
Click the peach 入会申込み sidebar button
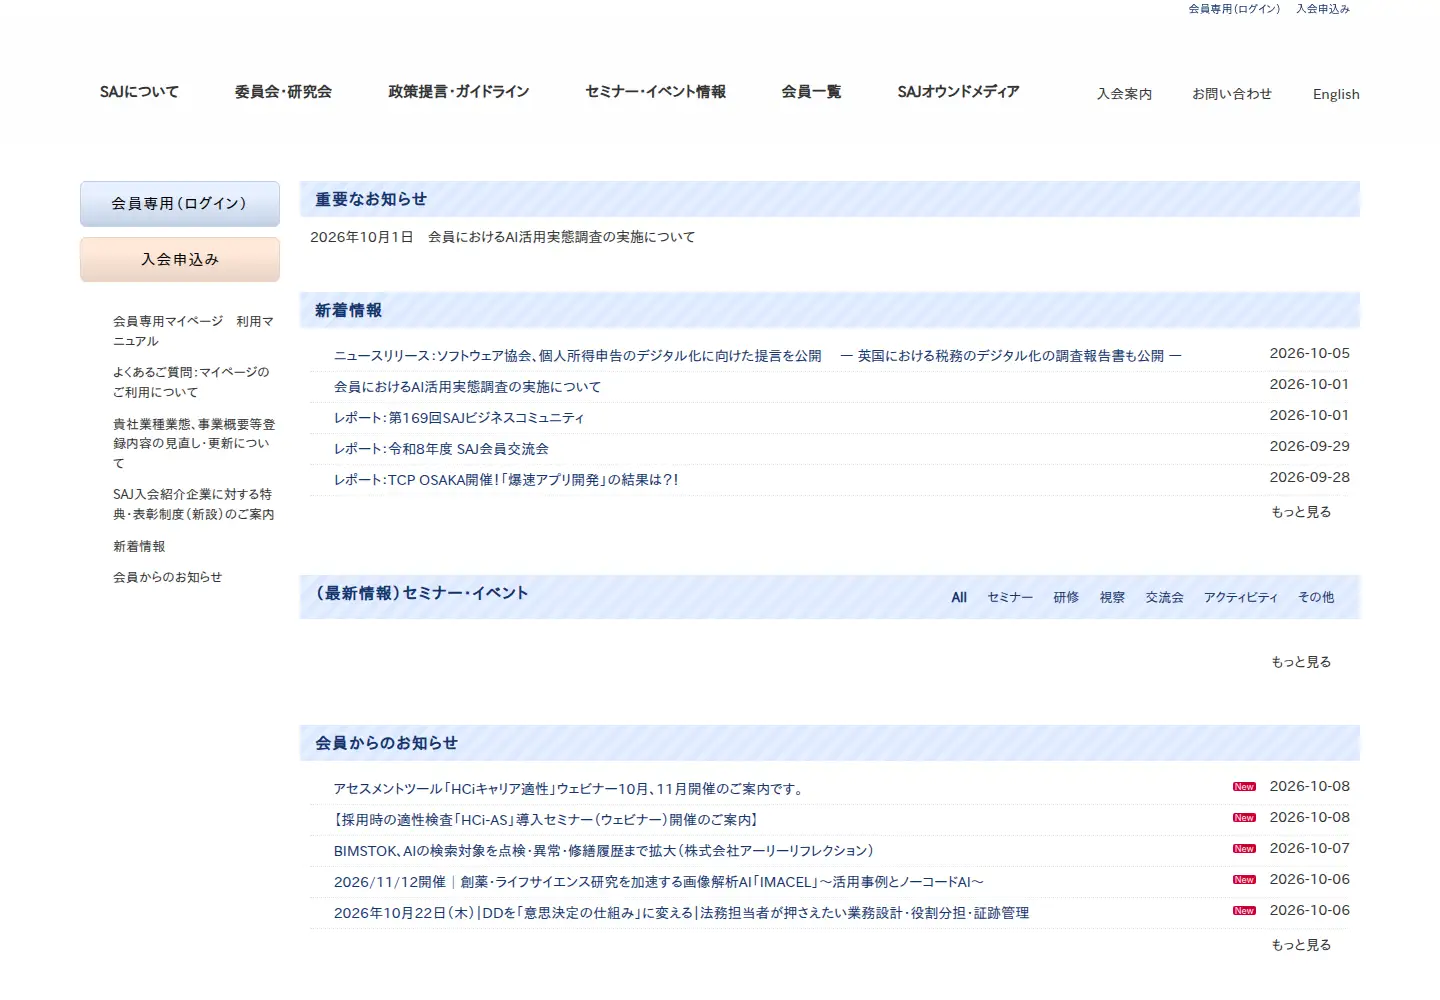(x=180, y=260)
